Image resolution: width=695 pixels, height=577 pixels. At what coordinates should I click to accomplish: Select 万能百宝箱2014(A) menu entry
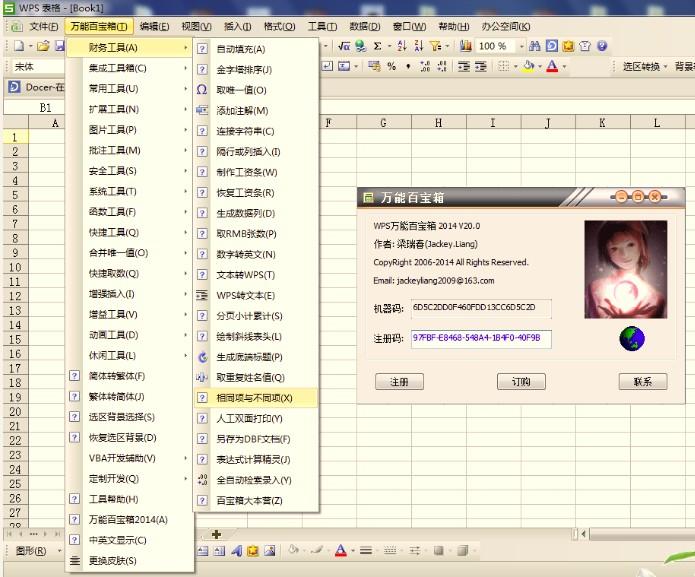pos(130,520)
